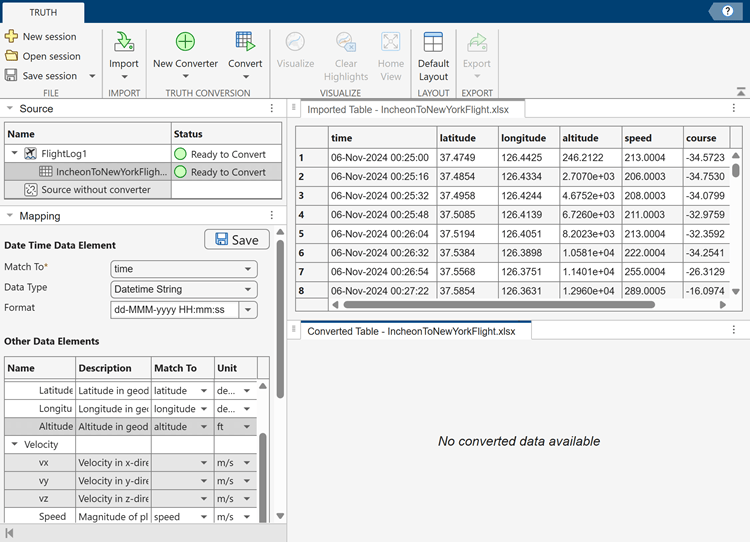Click the Format dd-MMM-yyyy HH:mm:ss field
Viewport: 750px width, 542px height.
(175, 310)
